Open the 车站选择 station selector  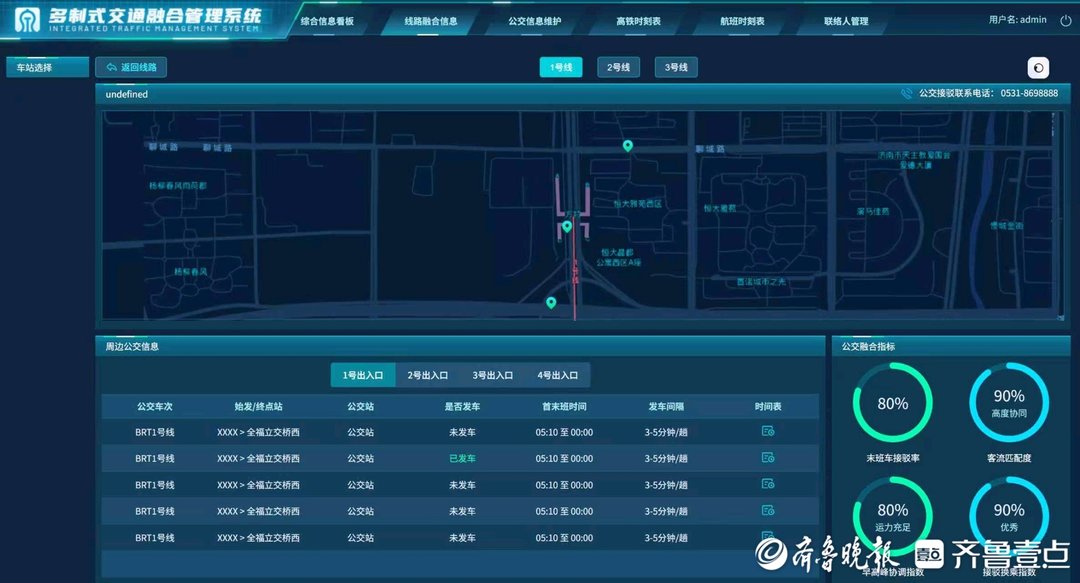point(48,68)
